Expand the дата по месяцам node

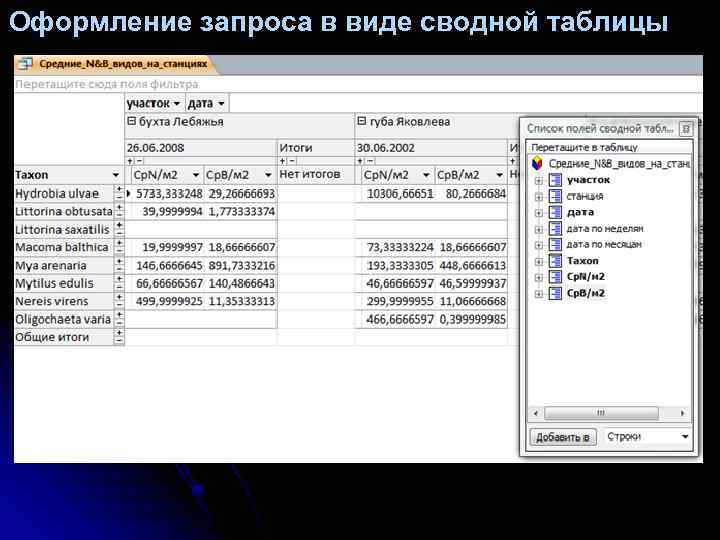pos(538,245)
